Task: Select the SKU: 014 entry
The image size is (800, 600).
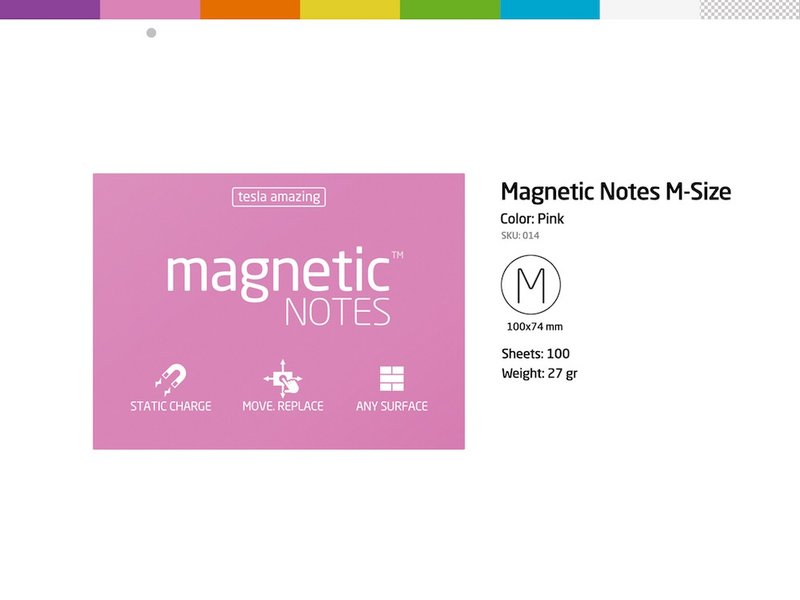Action: (x=521, y=236)
